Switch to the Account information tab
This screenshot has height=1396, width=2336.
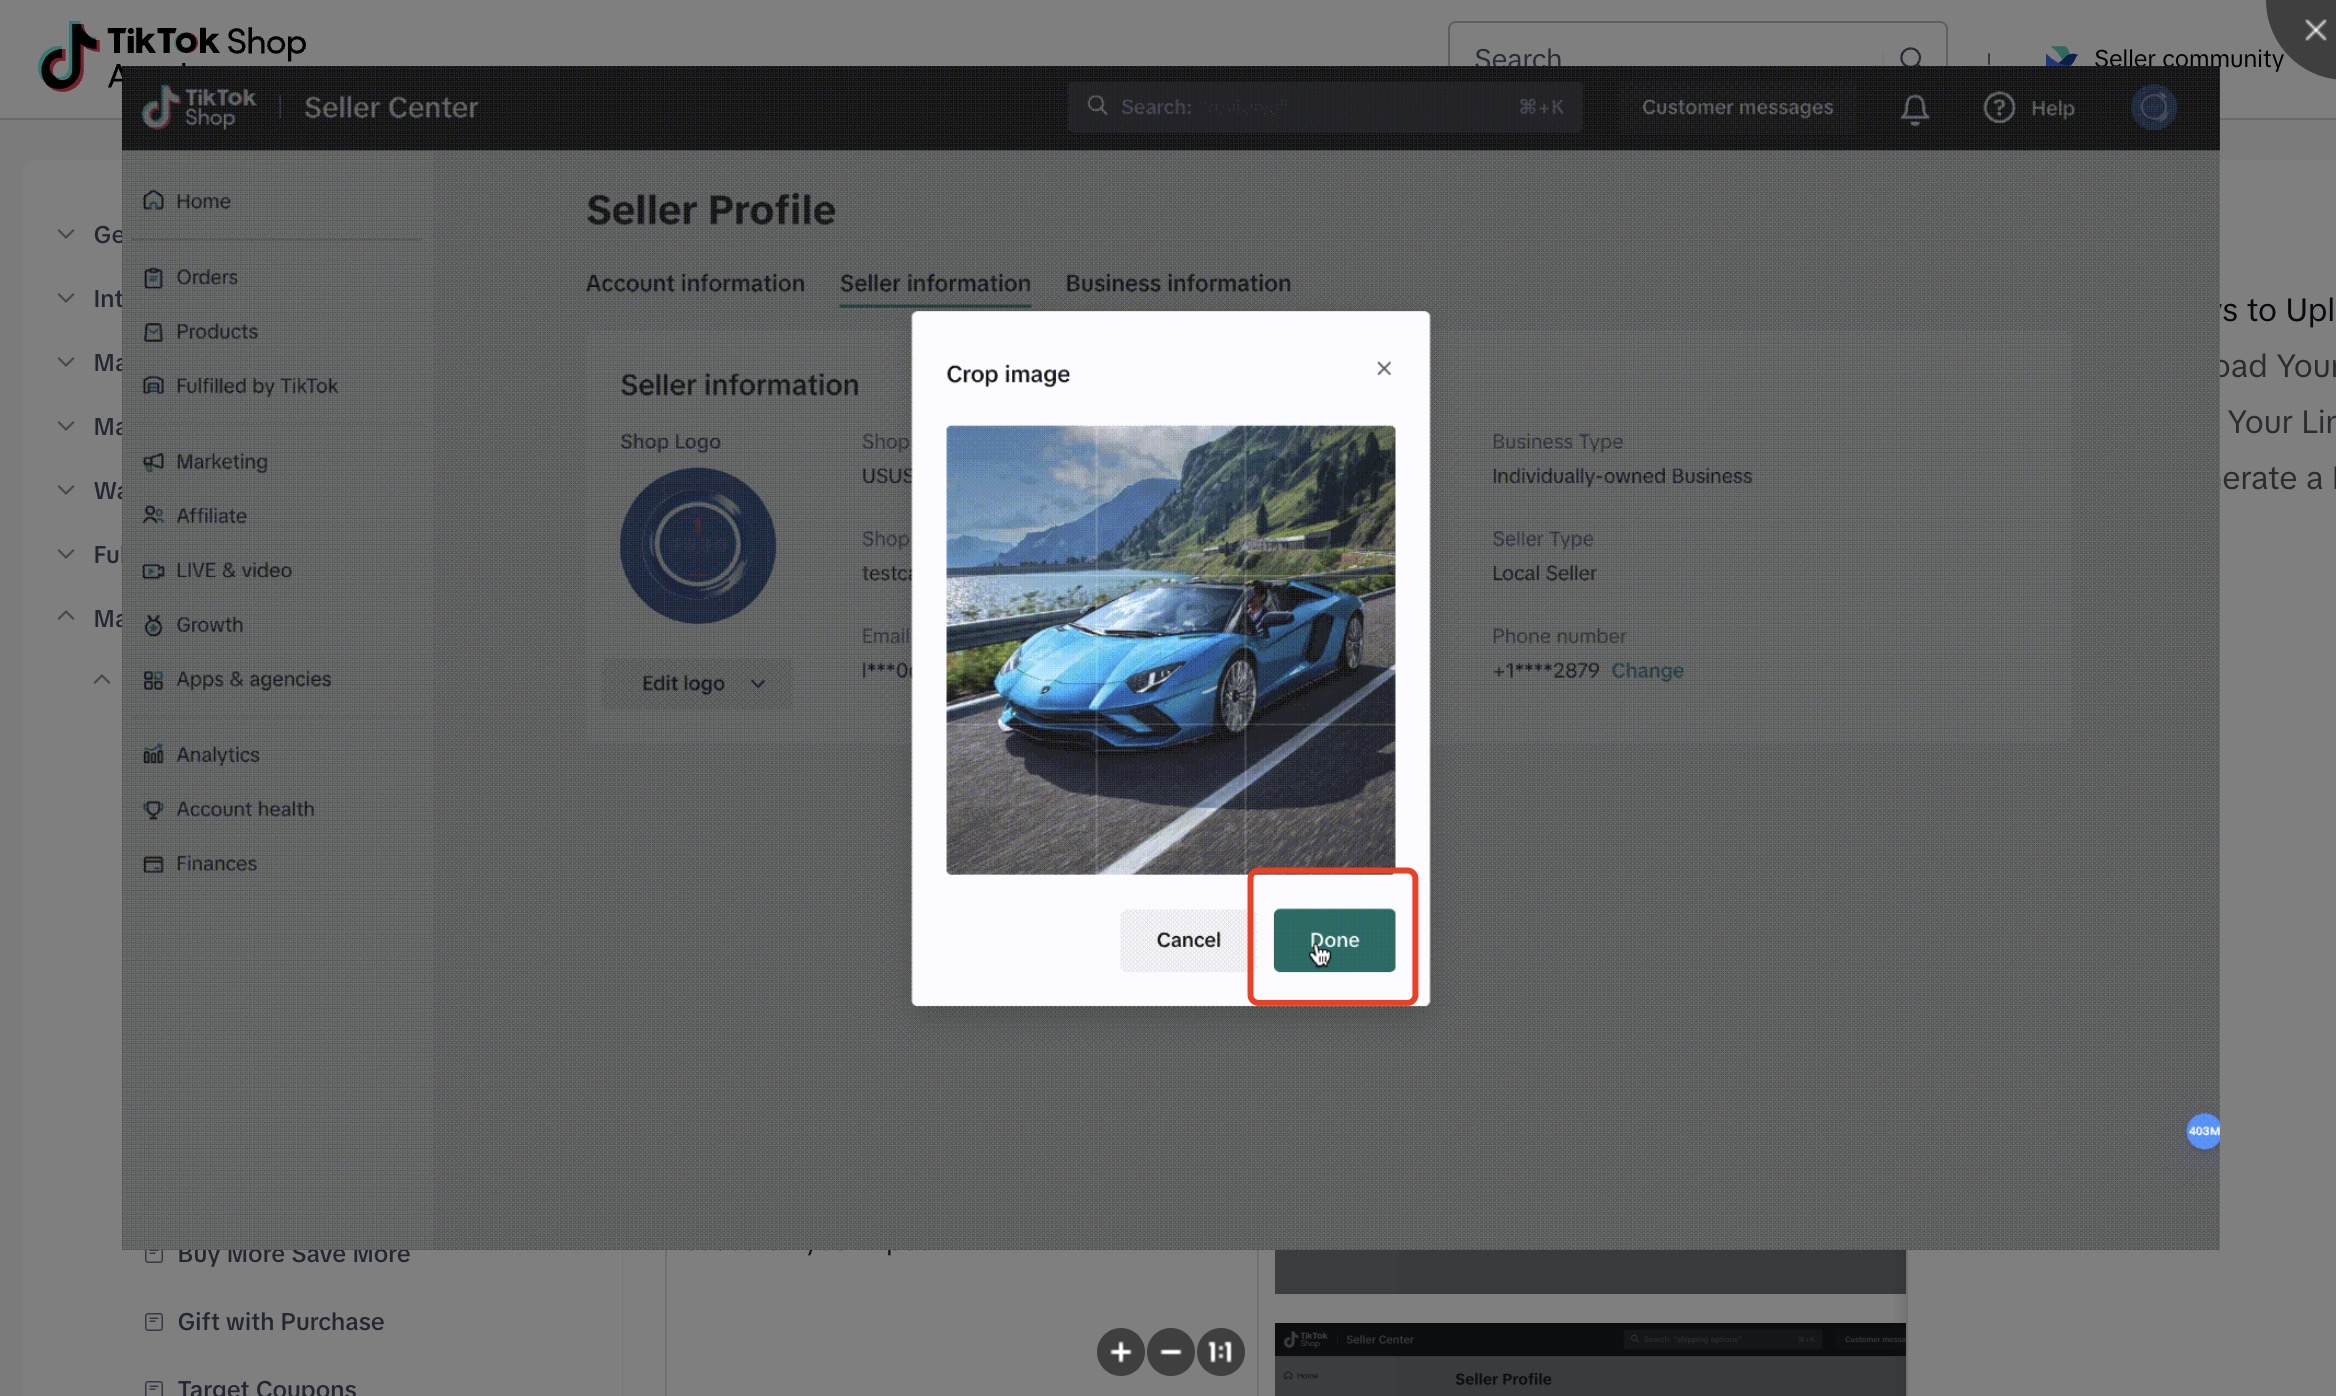695,284
